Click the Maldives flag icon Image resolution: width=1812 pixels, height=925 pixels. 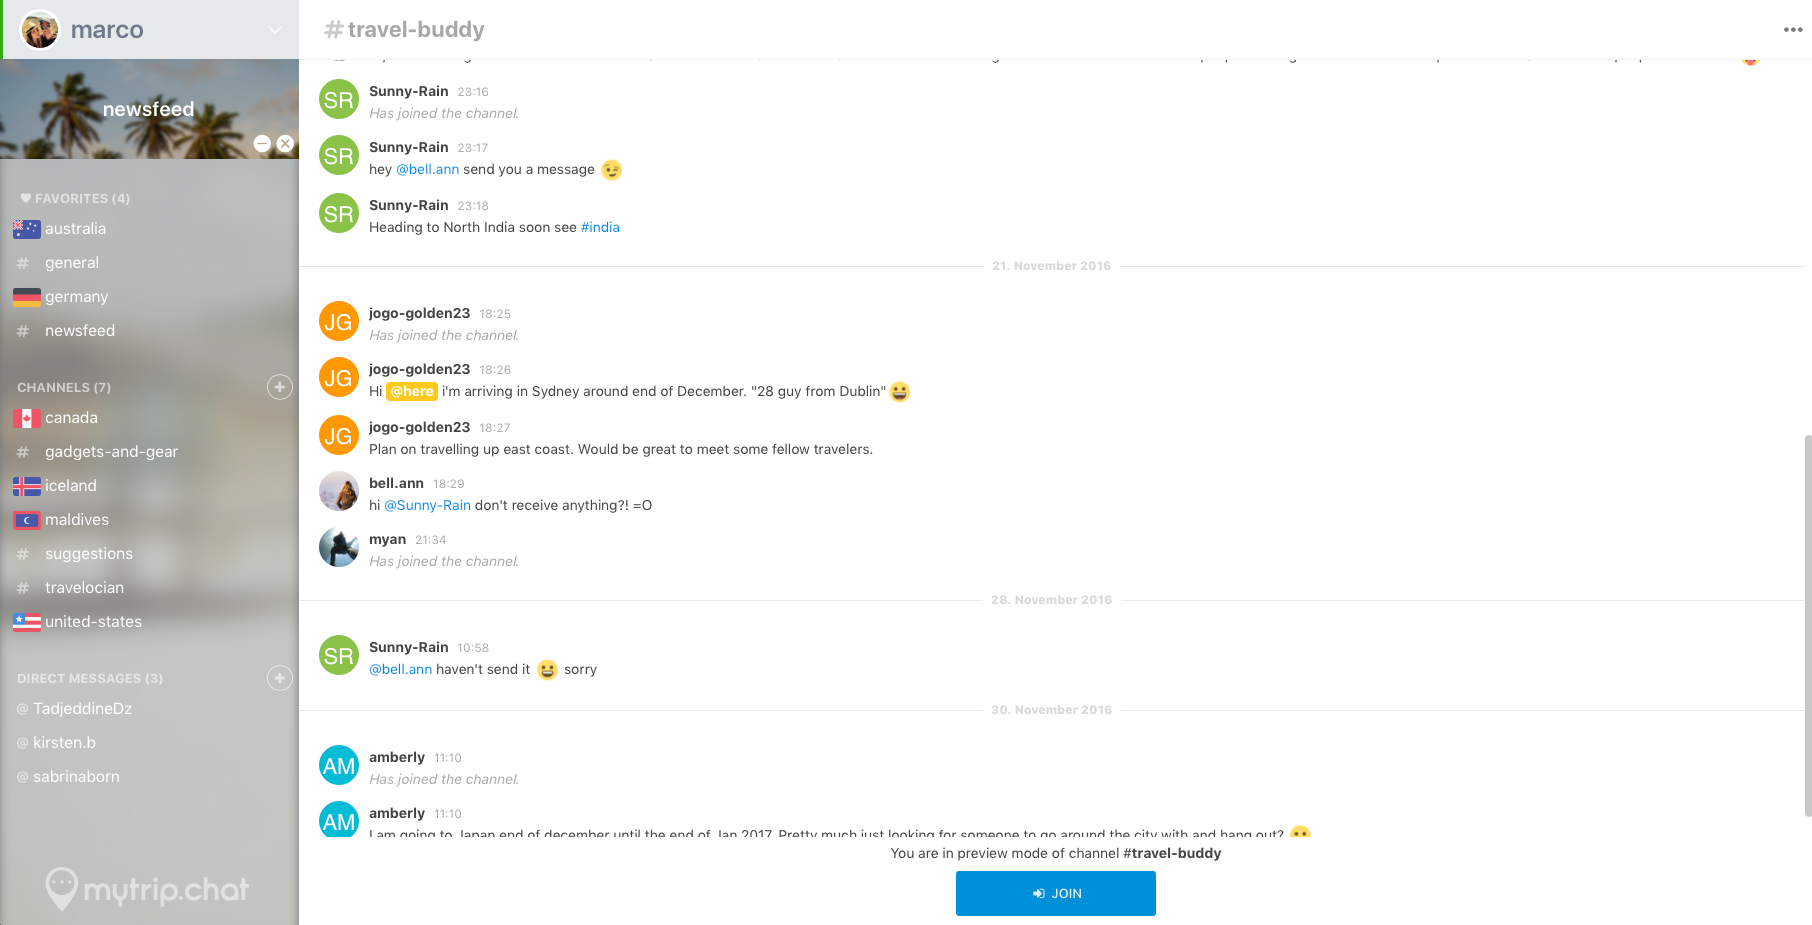[x=26, y=519]
